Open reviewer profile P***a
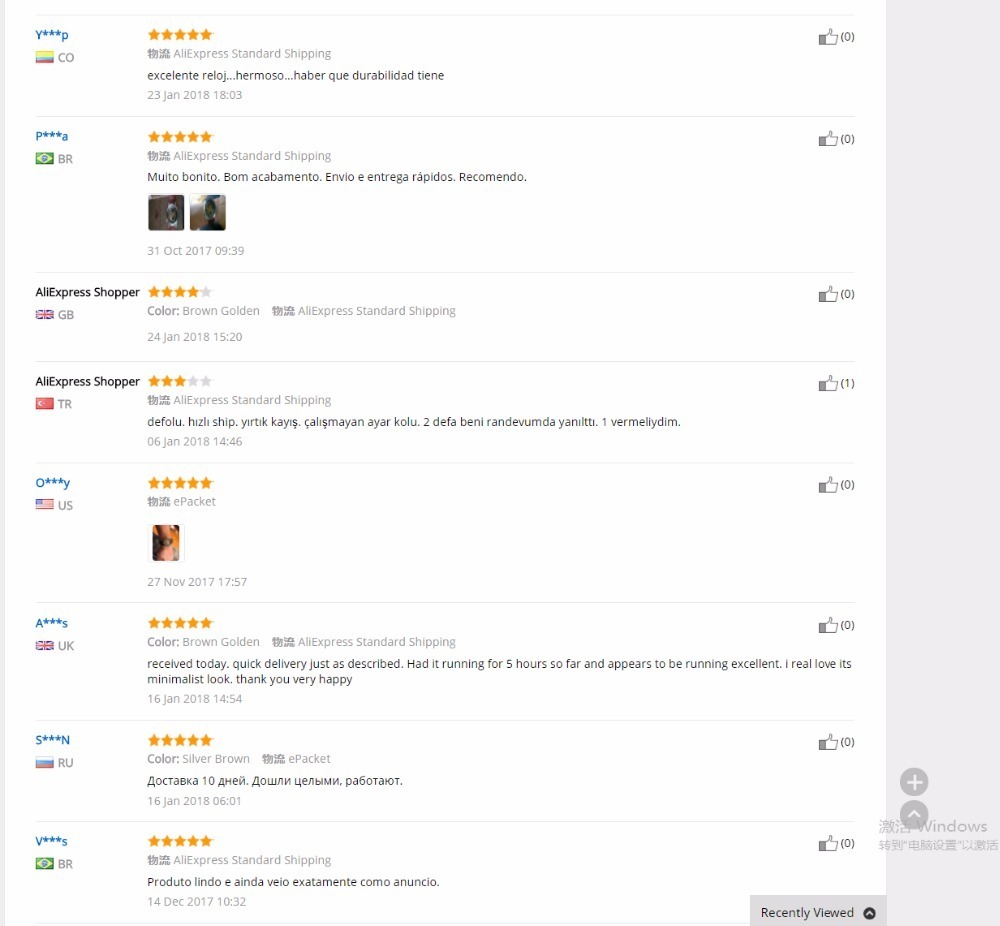 [x=52, y=136]
